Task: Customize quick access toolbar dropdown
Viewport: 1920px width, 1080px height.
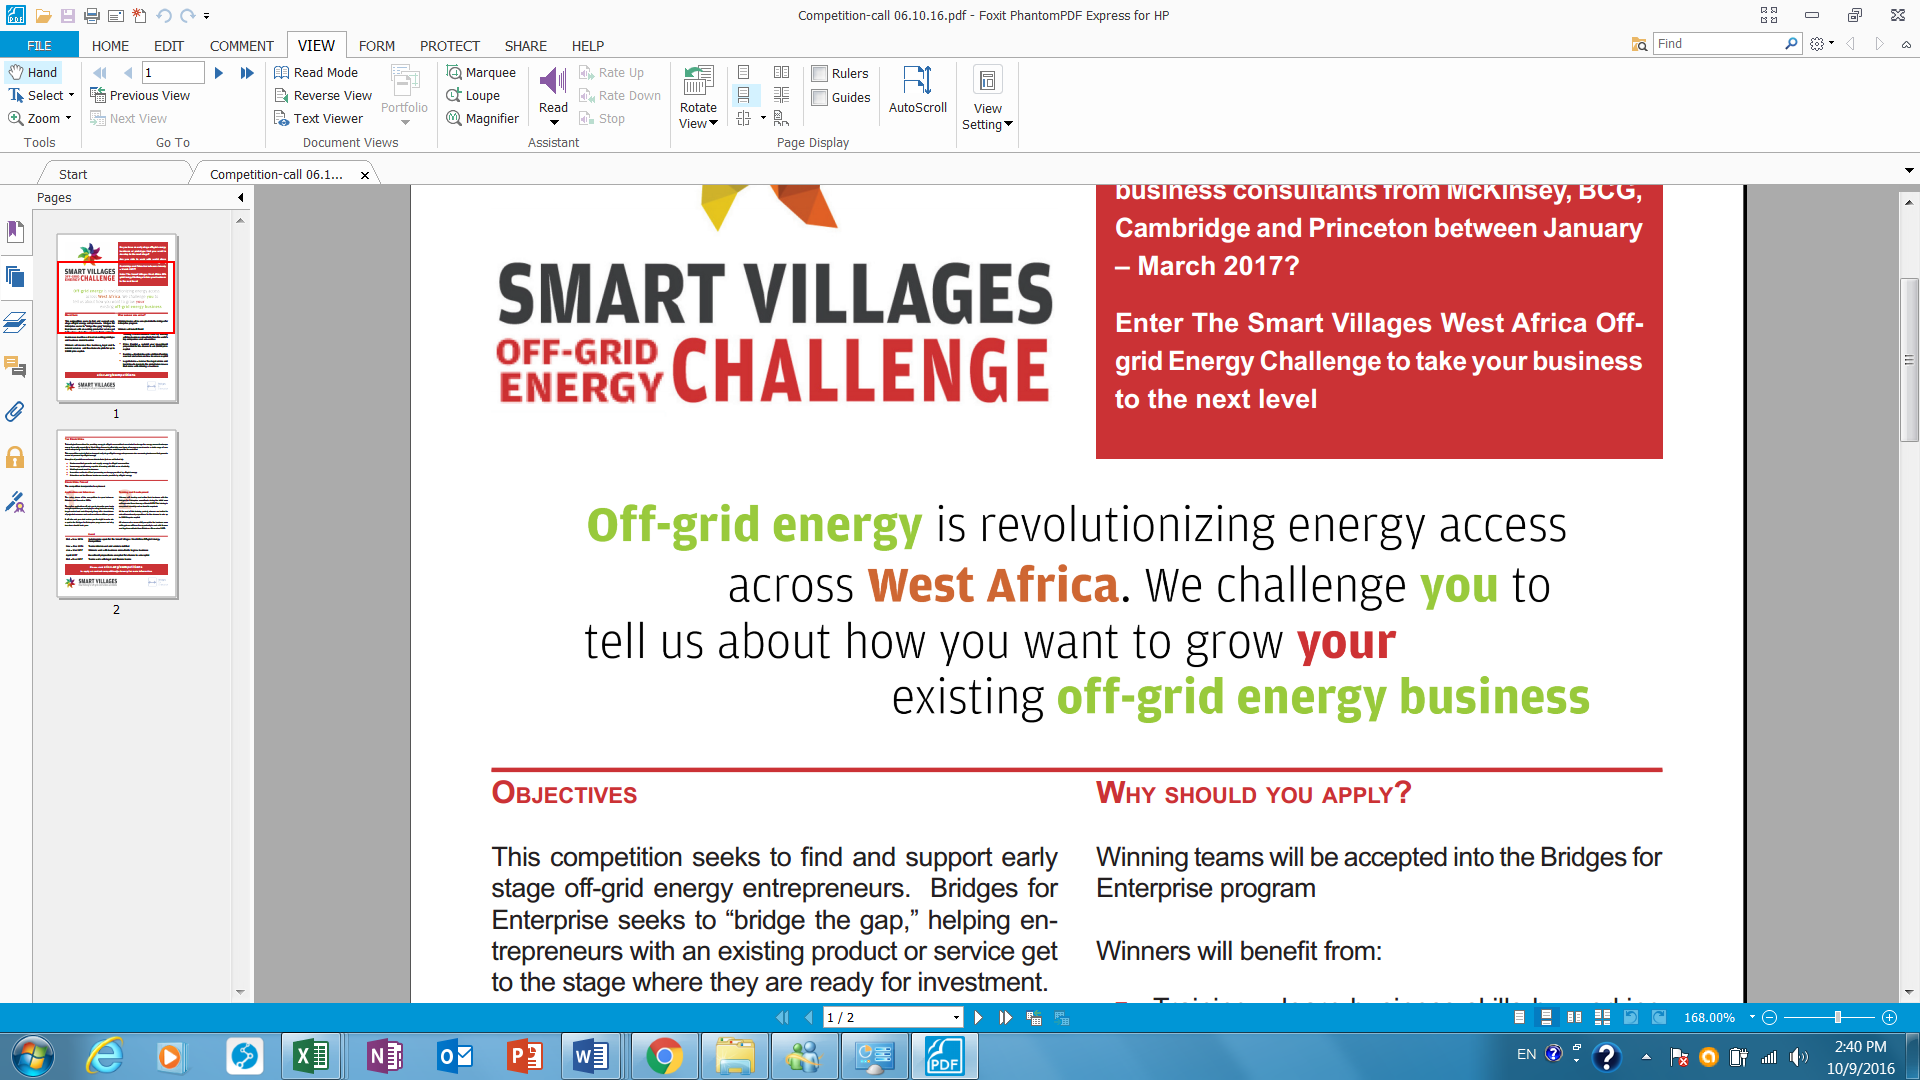Action: [x=206, y=15]
